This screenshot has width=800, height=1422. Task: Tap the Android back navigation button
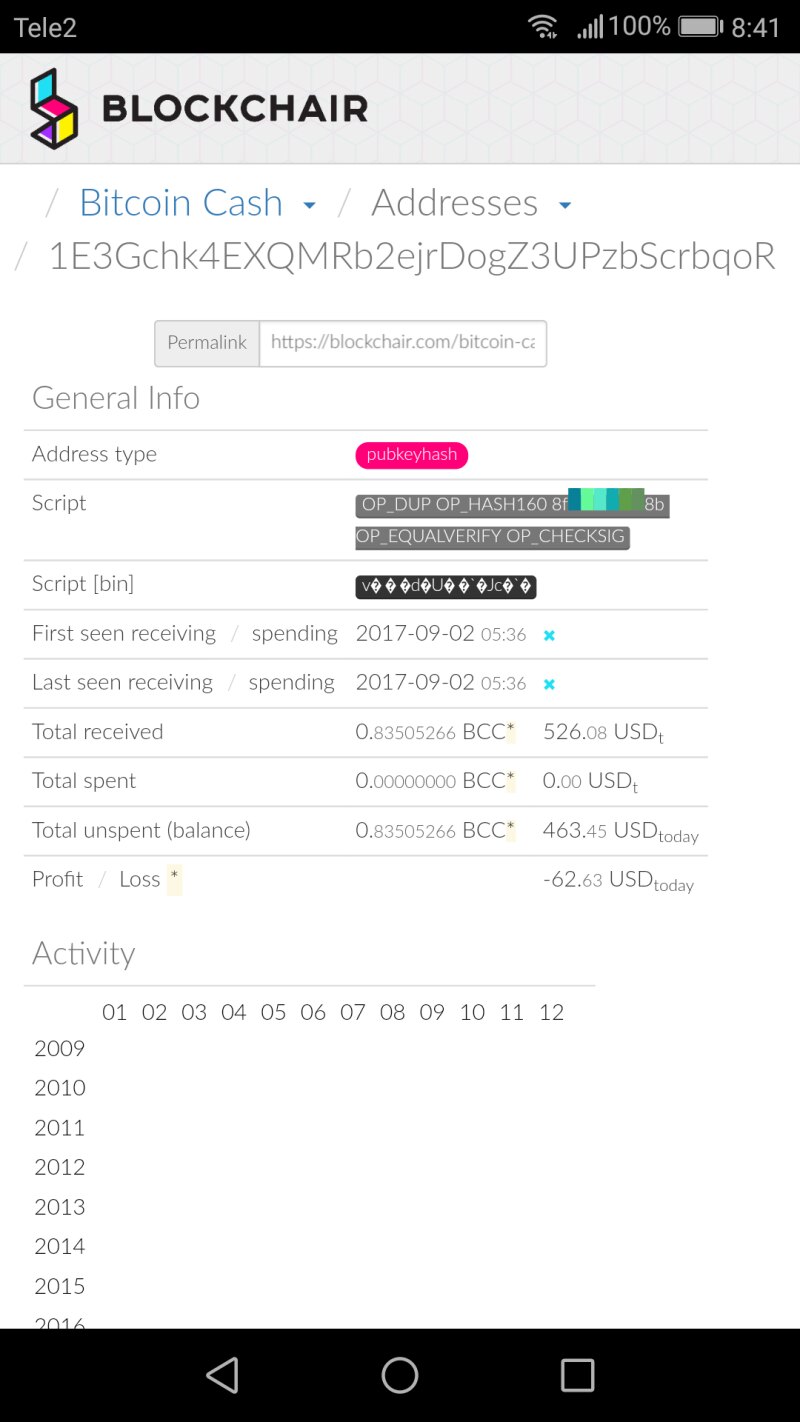(x=222, y=1375)
